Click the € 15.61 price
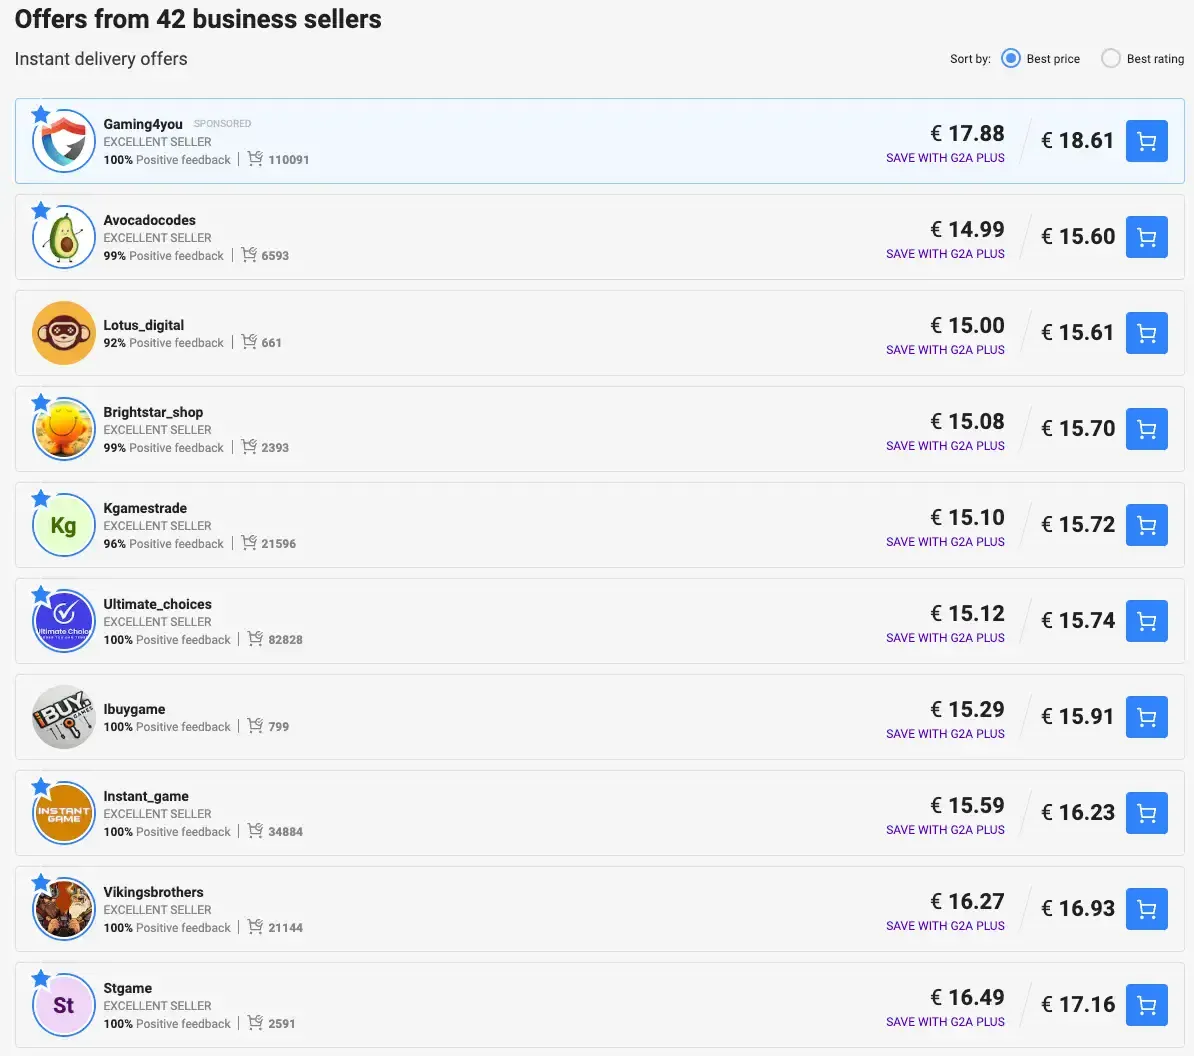1194x1056 pixels. (x=1077, y=332)
